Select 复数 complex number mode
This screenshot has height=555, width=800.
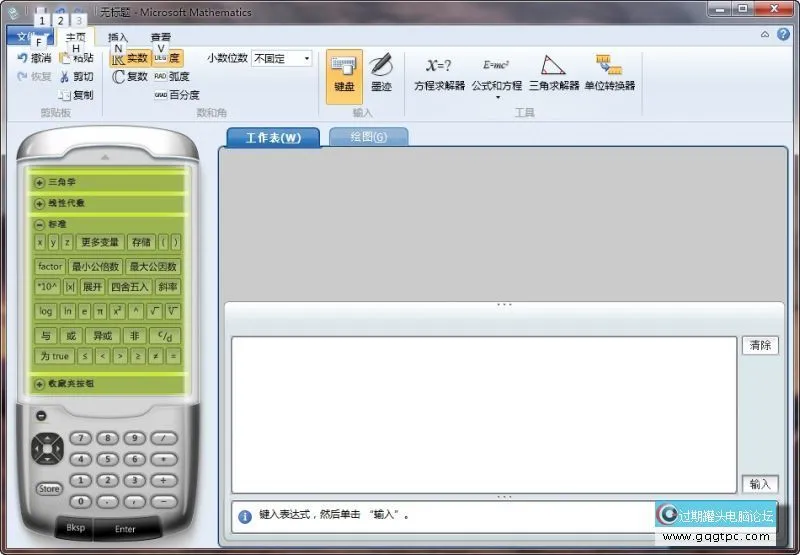(x=130, y=76)
